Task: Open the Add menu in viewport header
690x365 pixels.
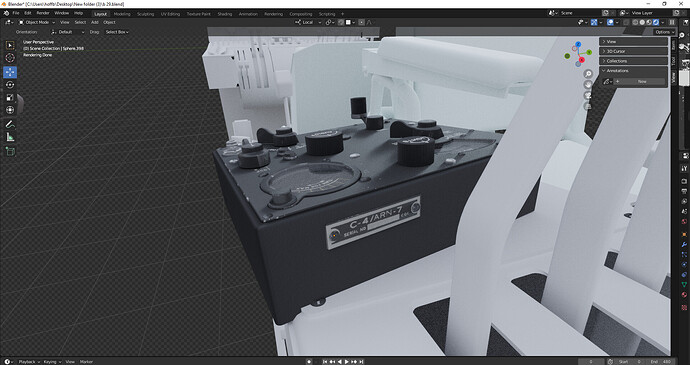Action: click(x=95, y=22)
